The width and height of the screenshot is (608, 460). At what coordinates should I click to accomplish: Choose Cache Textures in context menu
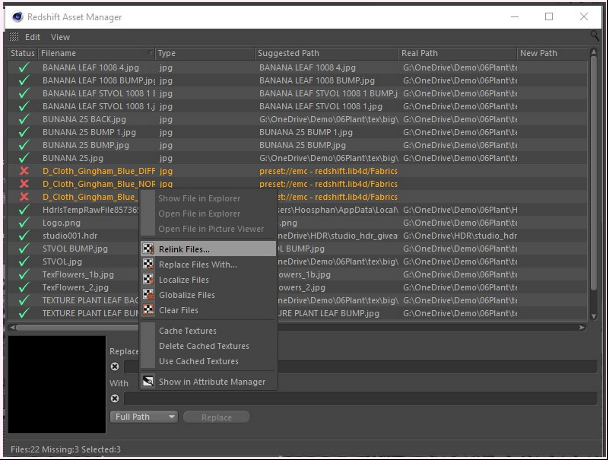pyautogui.click(x=208, y=331)
